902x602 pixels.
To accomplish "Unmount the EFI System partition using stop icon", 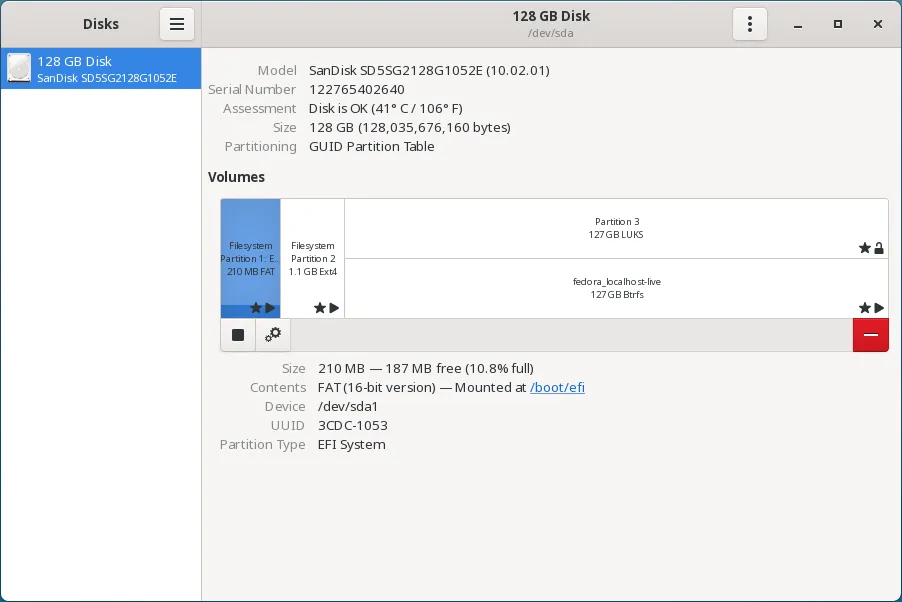I will 237,334.
